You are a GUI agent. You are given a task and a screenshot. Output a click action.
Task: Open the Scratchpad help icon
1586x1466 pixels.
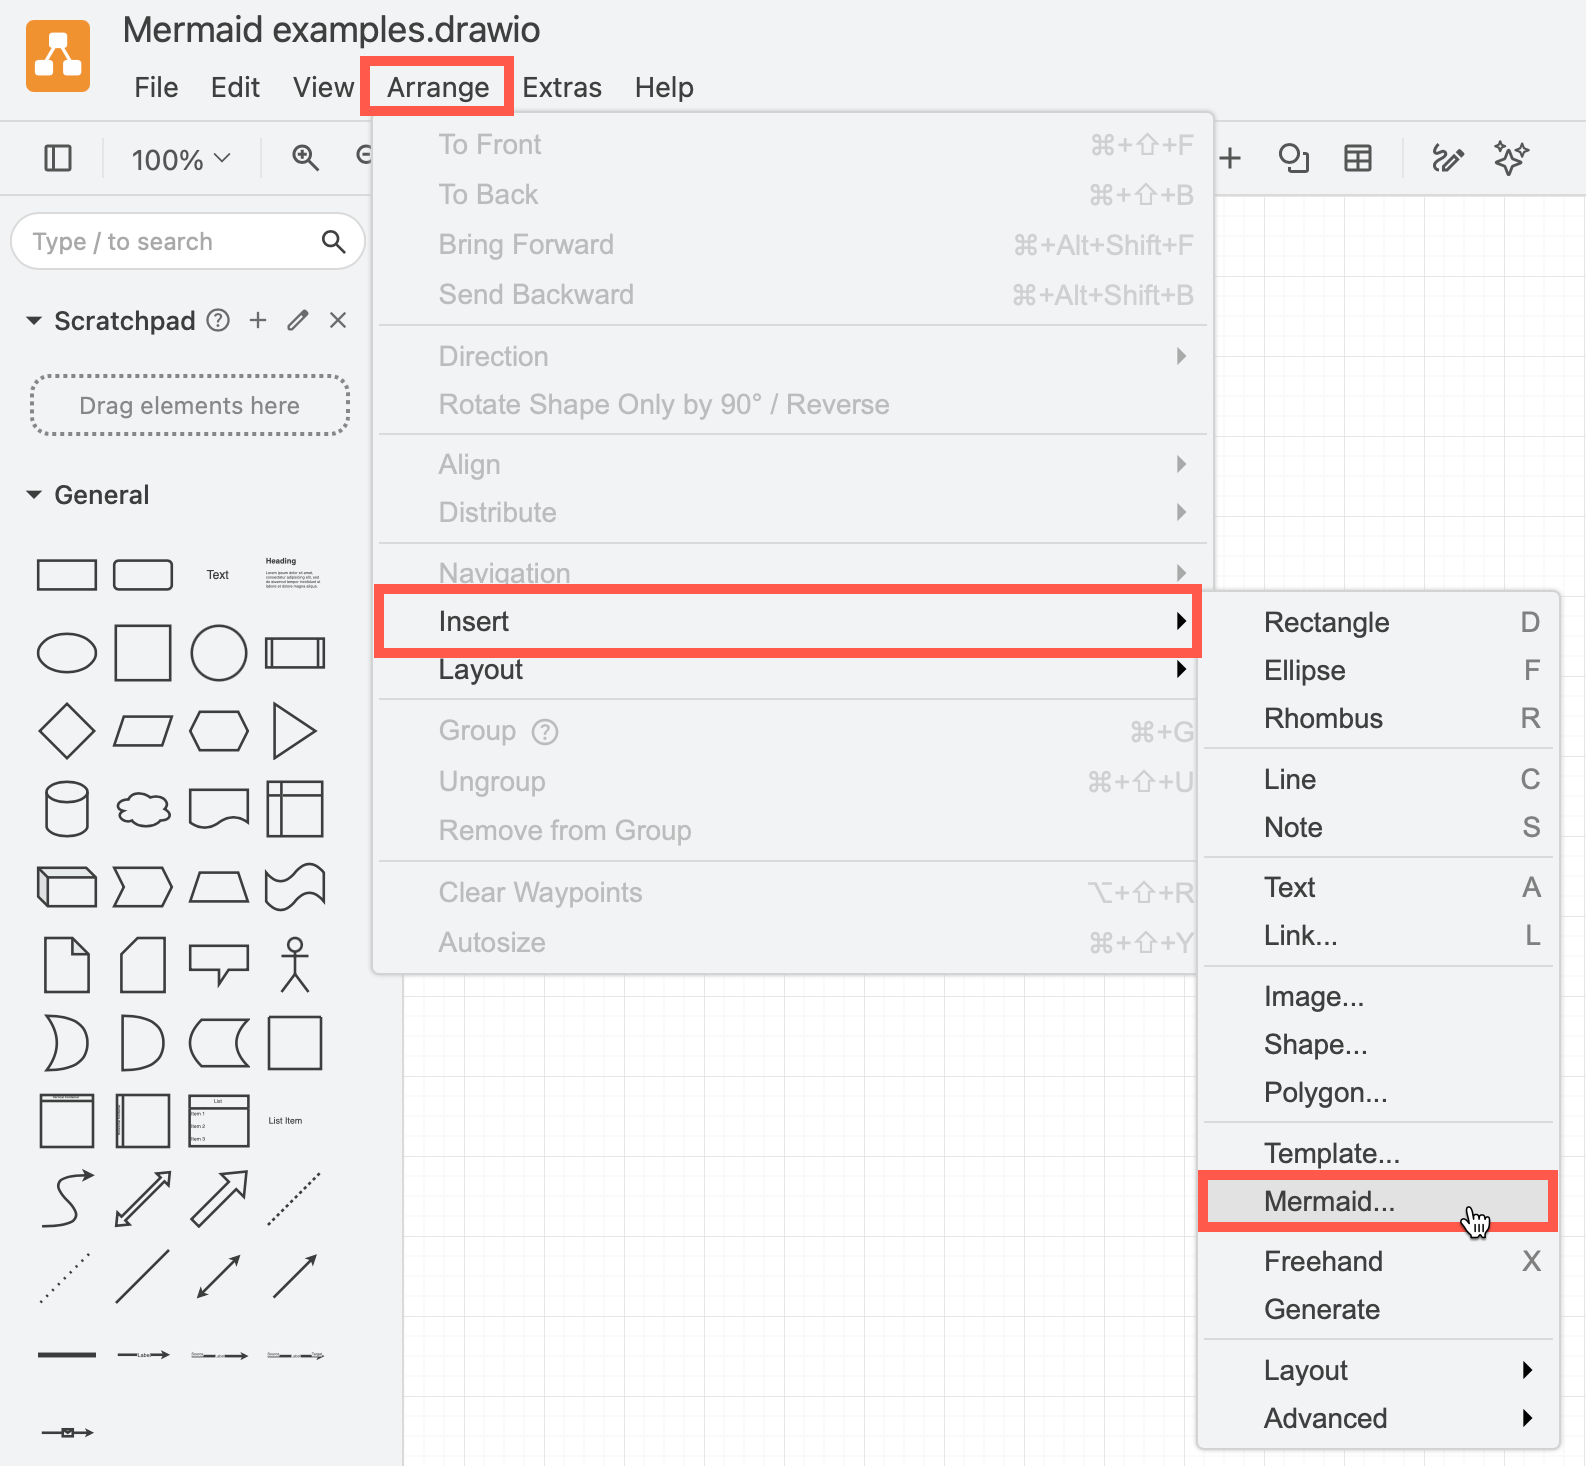tap(218, 320)
